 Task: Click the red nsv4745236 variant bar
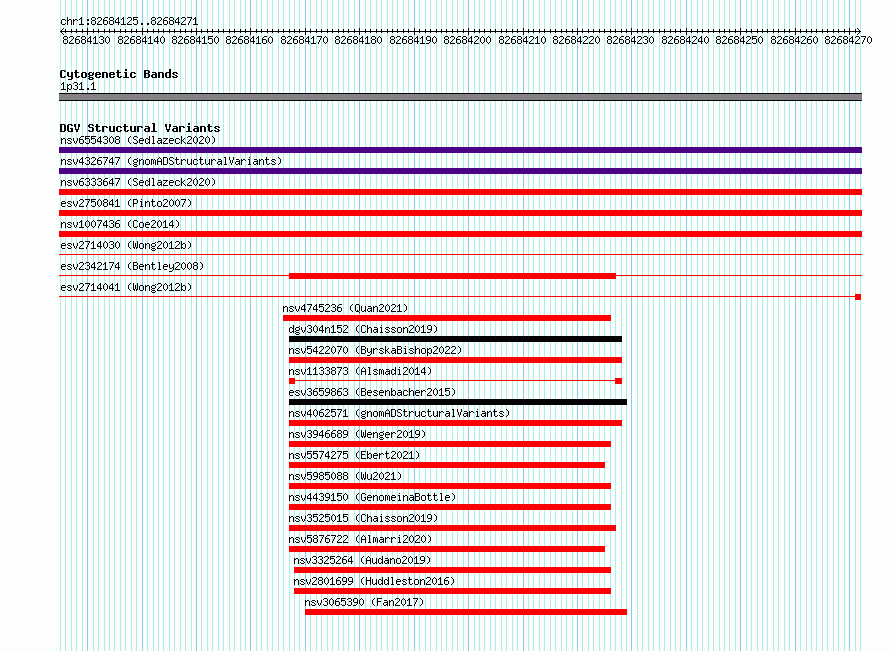447,318
